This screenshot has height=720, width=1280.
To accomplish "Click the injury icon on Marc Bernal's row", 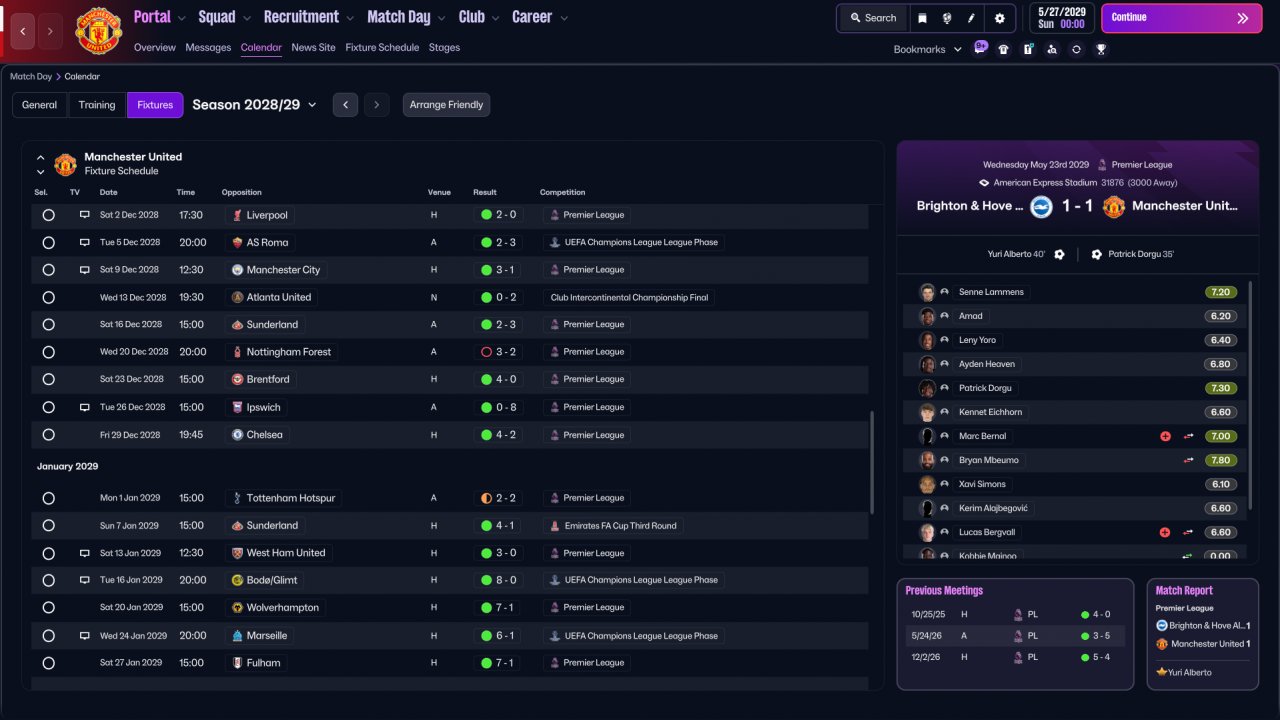I will point(1165,436).
